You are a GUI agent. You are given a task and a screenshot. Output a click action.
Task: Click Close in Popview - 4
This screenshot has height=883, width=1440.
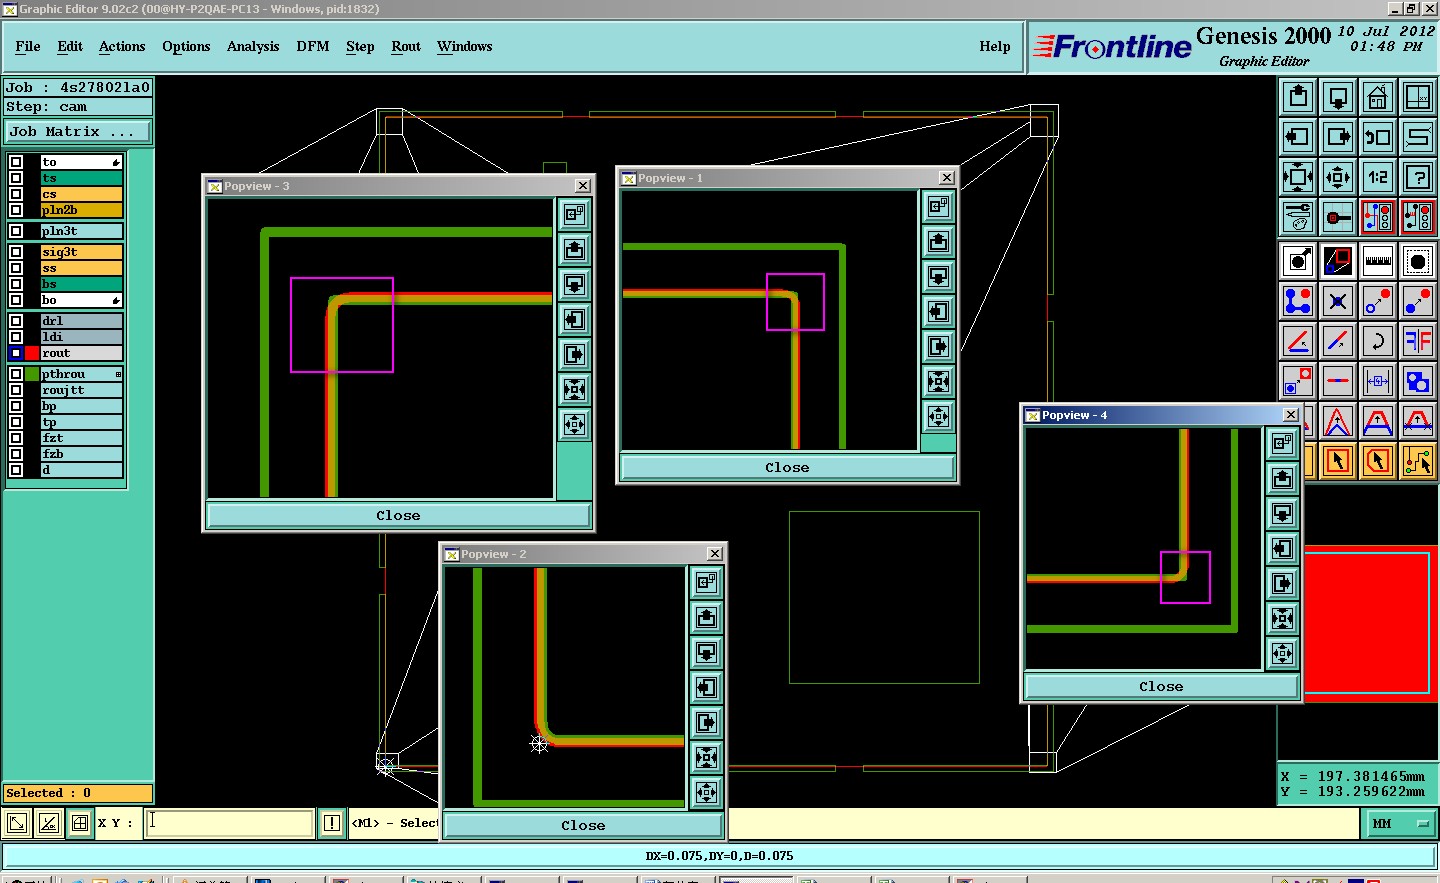coord(1161,686)
